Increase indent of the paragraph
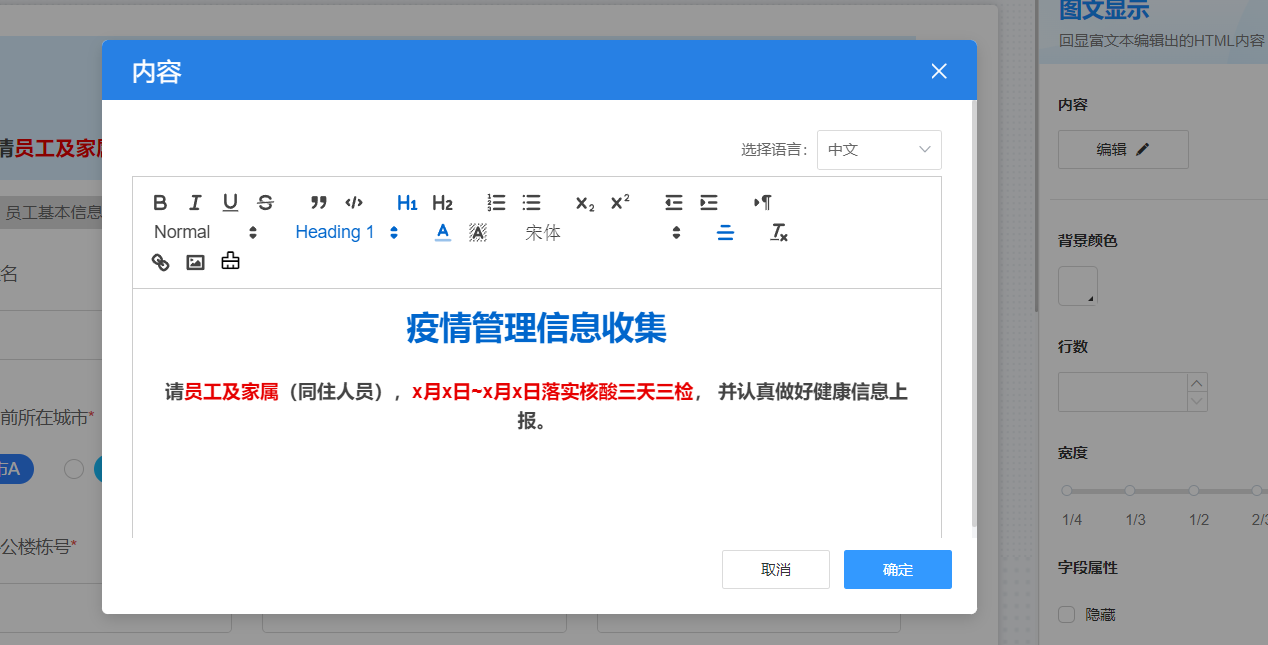1268x645 pixels. [709, 203]
